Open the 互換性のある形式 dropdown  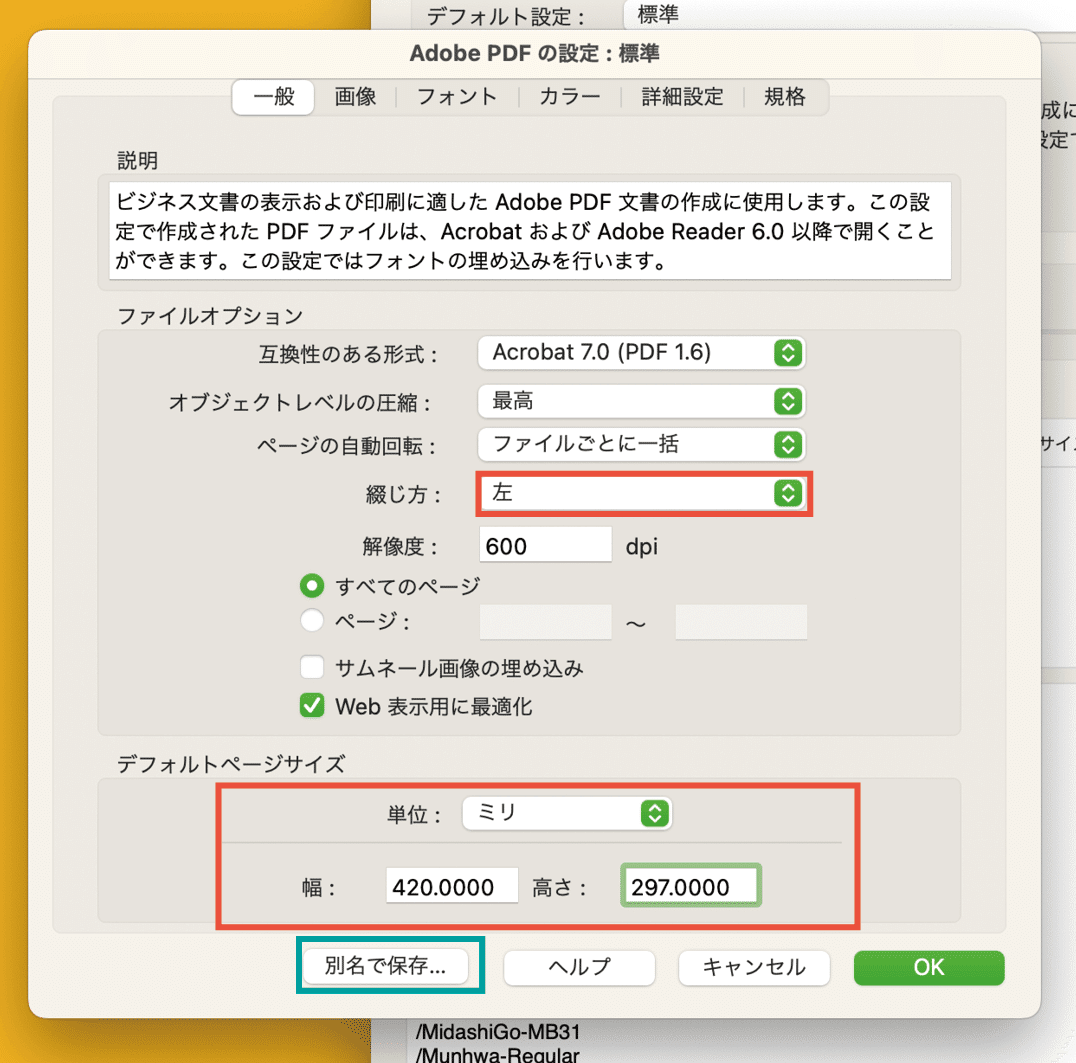coord(641,353)
